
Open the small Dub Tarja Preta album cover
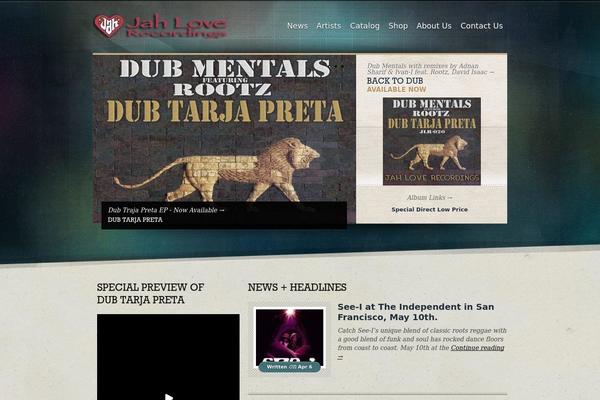[x=432, y=141]
